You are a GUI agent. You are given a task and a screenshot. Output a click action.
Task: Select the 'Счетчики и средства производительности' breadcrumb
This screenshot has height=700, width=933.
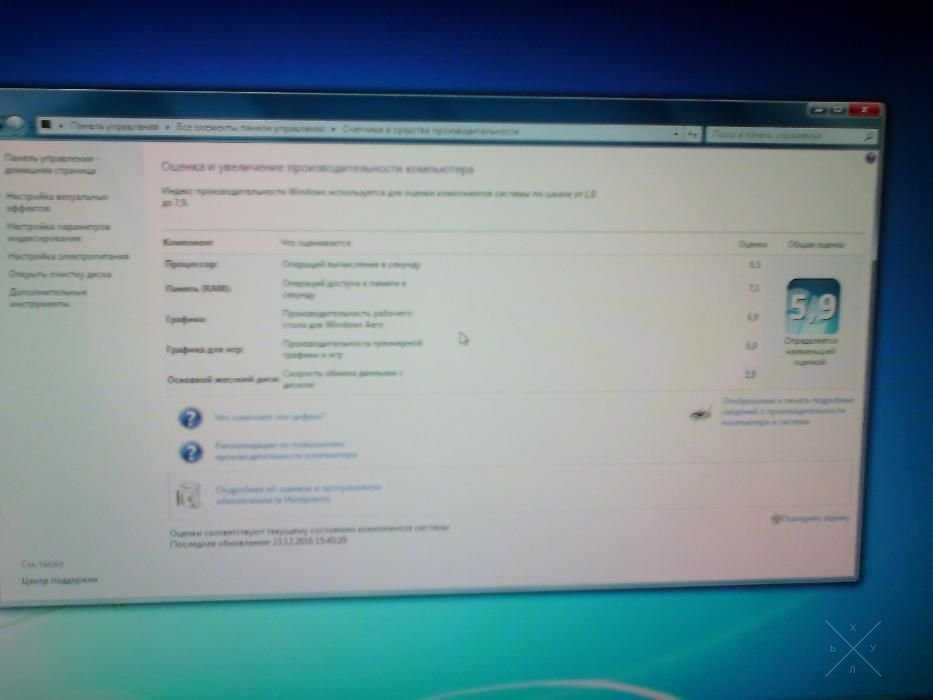point(431,130)
